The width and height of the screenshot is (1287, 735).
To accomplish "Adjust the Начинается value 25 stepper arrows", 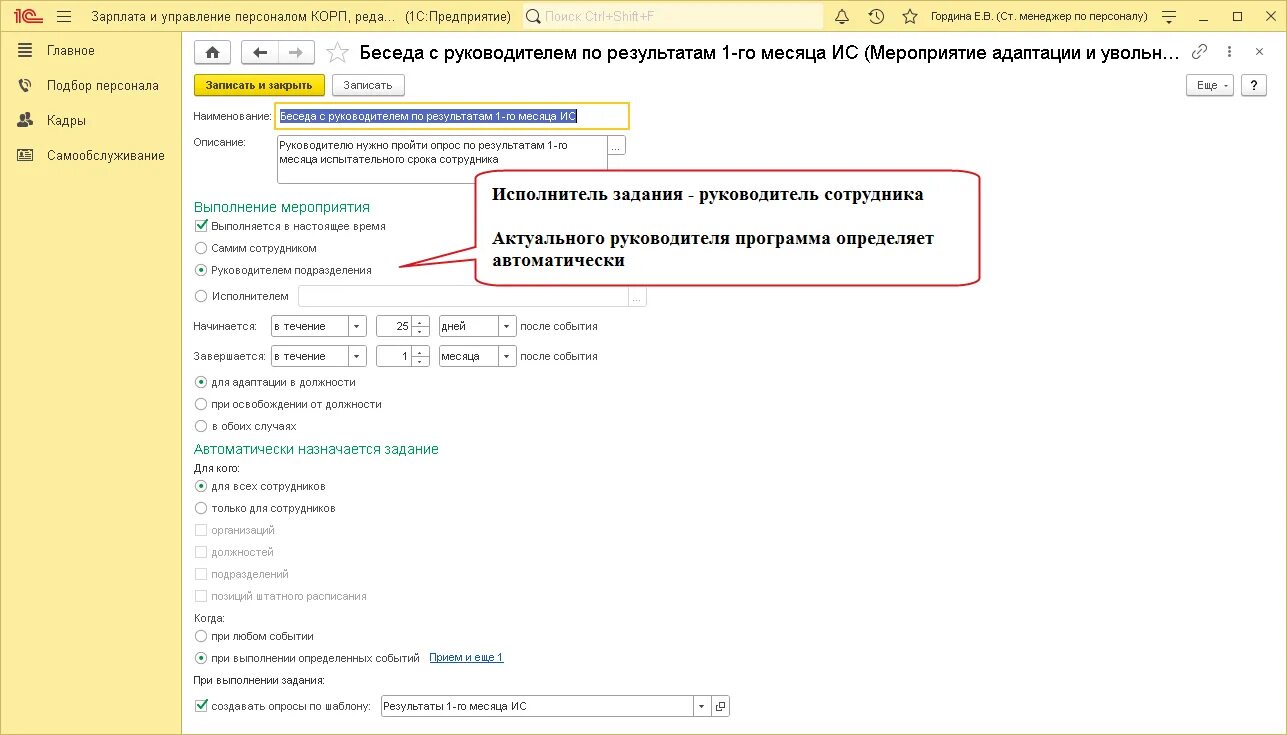I will tap(421, 326).
